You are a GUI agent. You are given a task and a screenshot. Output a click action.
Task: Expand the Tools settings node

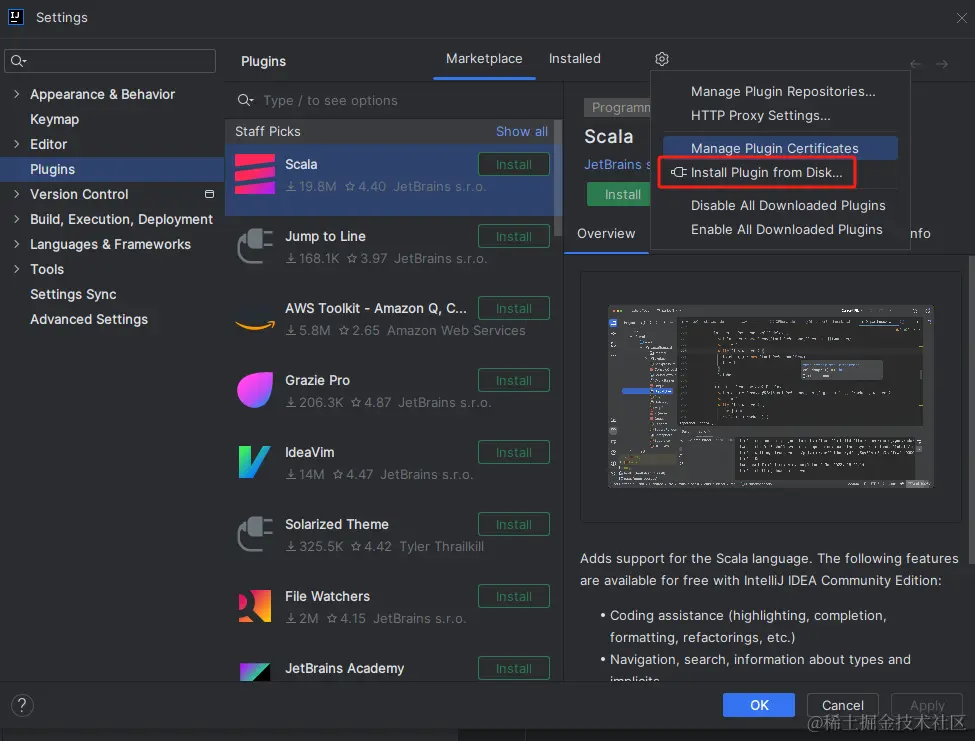pyautogui.click(x=17, y=269)
